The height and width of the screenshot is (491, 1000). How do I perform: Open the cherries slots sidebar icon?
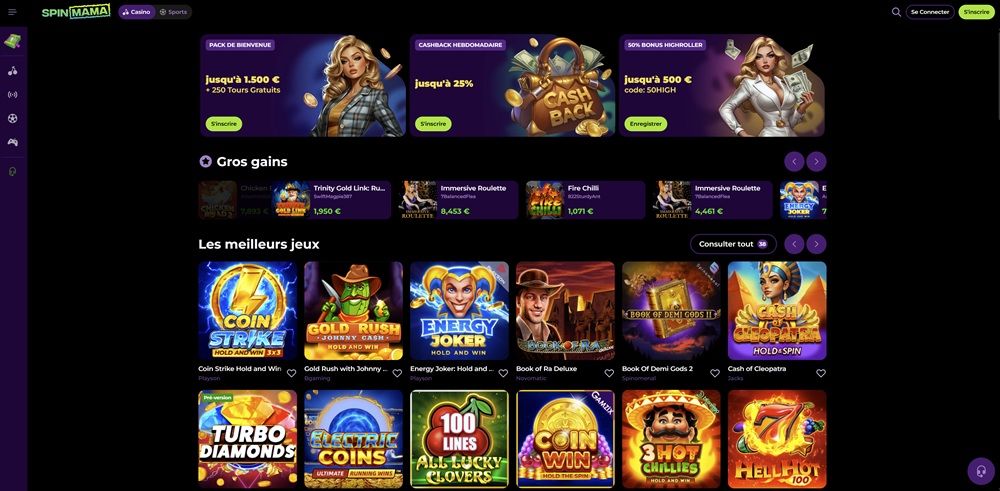click(12, 71)
